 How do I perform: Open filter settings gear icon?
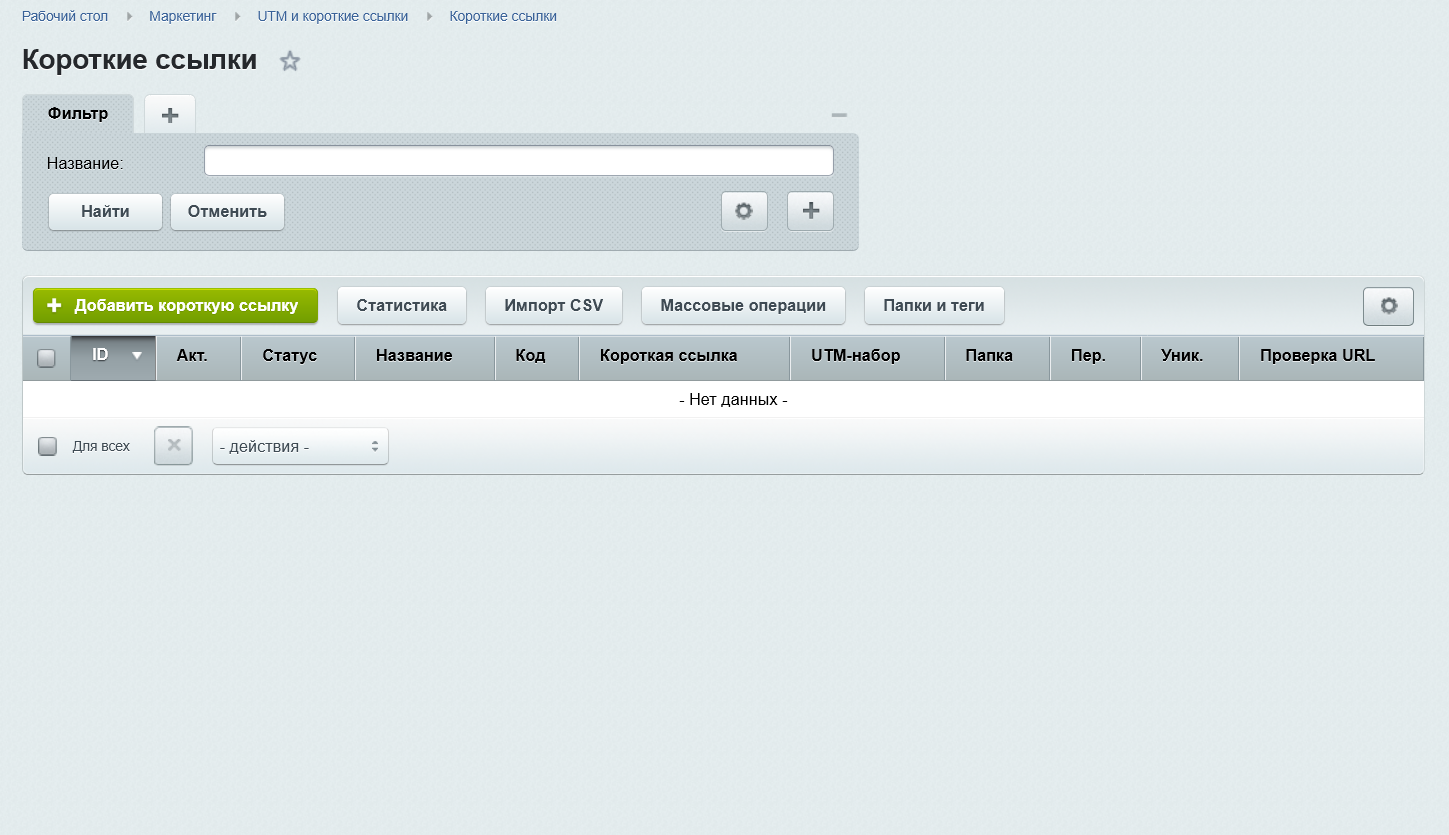coord(744,211)
